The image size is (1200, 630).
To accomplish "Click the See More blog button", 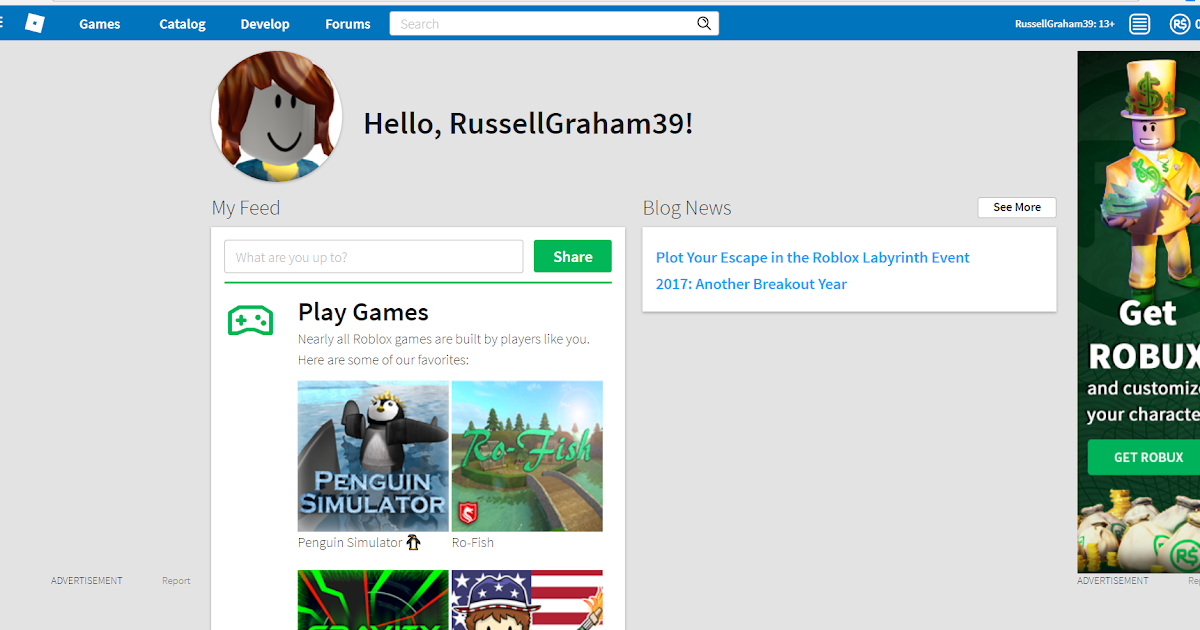I will click(x=1017, y=207).
